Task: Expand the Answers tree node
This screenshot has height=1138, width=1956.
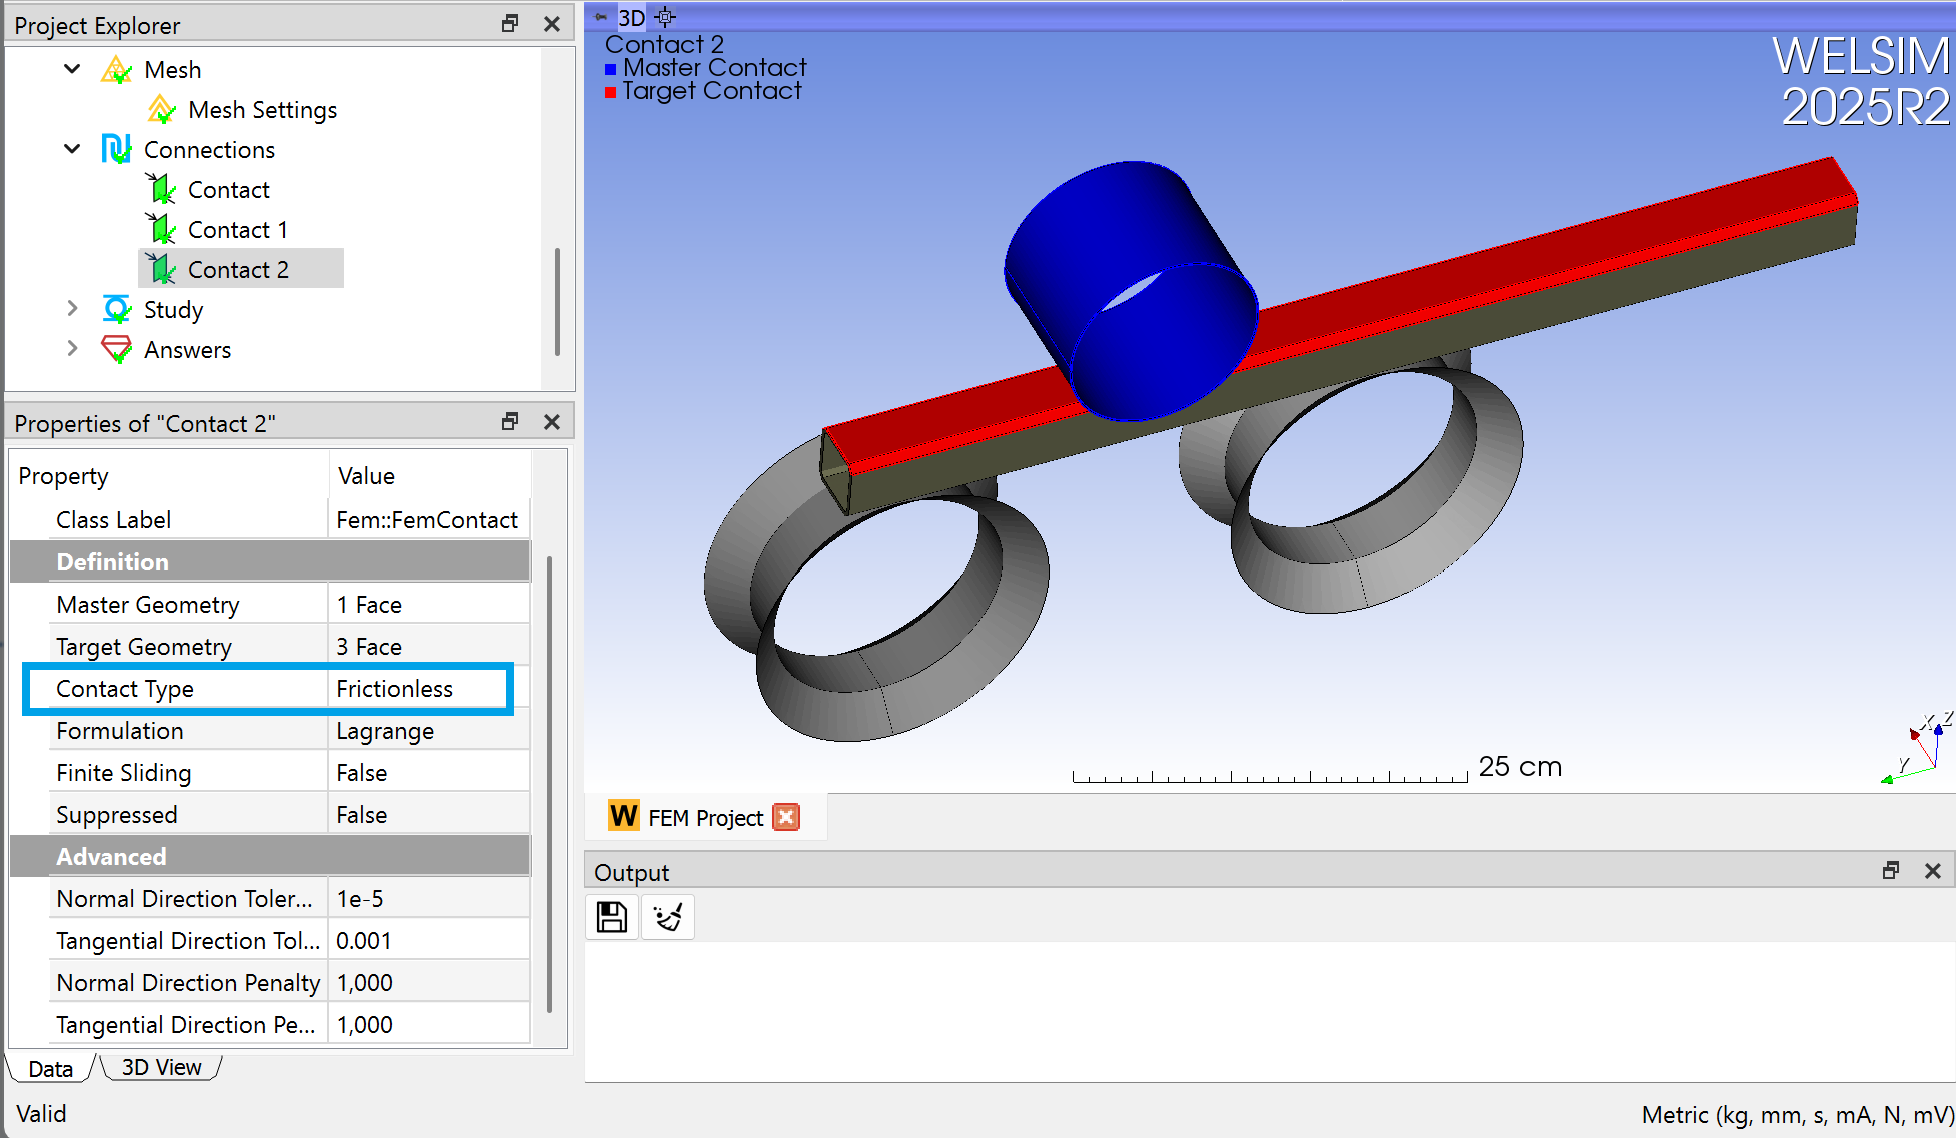Action: (72, 349)
